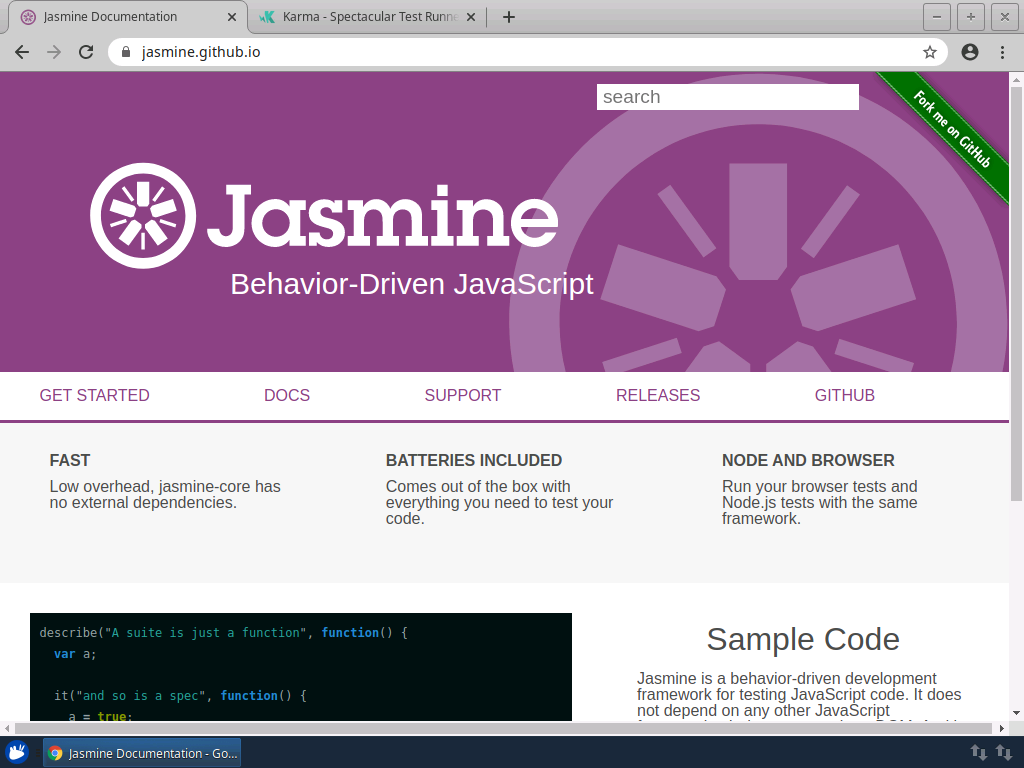Open the RELEASES page link

coord(658,395)
